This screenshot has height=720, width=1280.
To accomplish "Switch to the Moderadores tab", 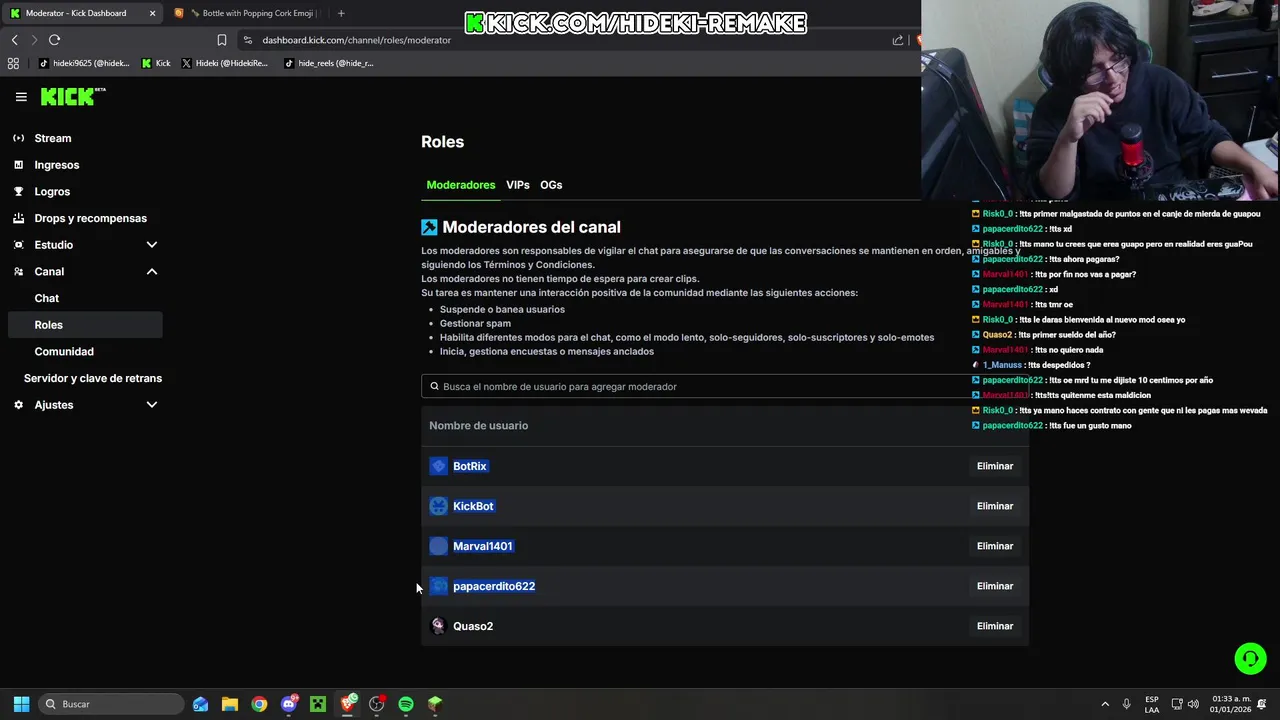I will click(x=461, y=185).
